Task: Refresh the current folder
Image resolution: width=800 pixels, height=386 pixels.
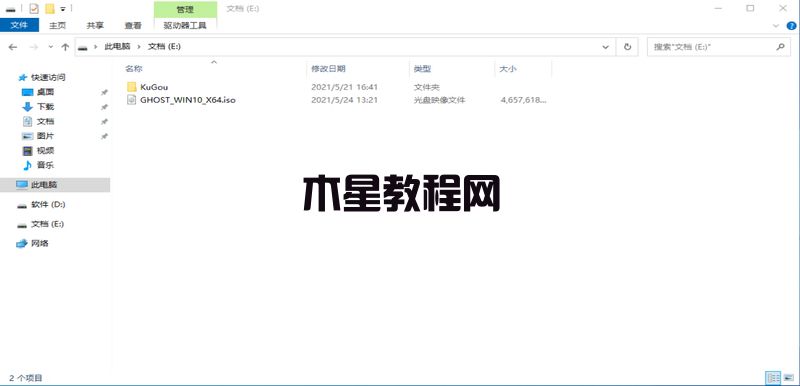Action: point(628,47)
